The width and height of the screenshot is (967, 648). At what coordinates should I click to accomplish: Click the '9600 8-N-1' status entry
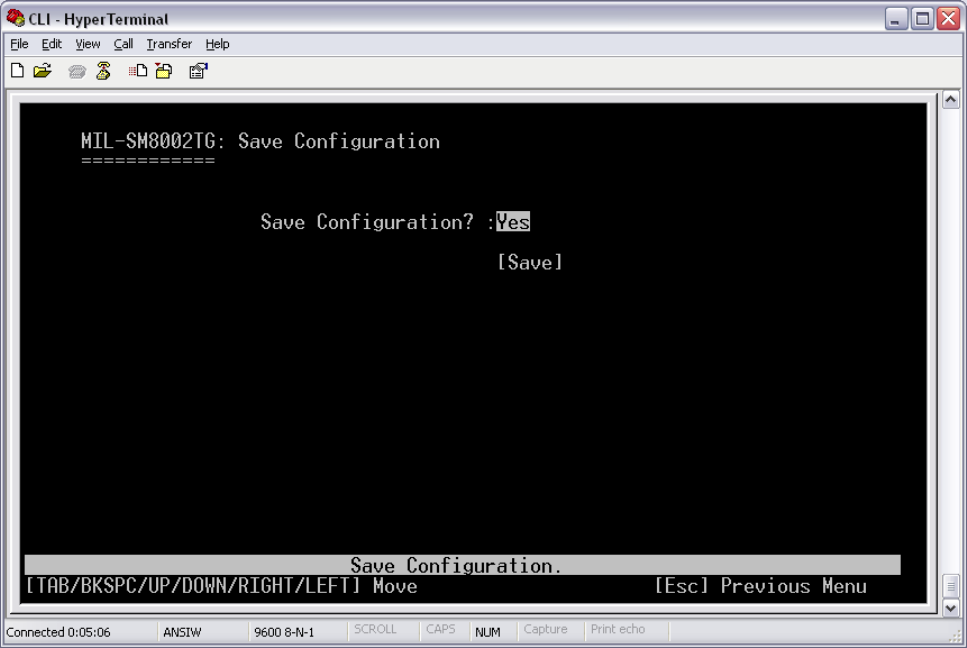tap(284, 632)
